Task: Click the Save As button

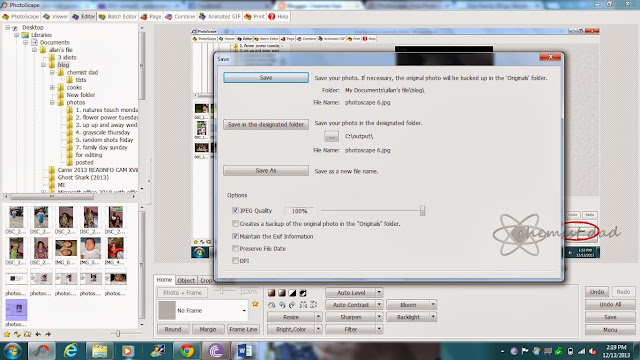Action: click(266, 171)
